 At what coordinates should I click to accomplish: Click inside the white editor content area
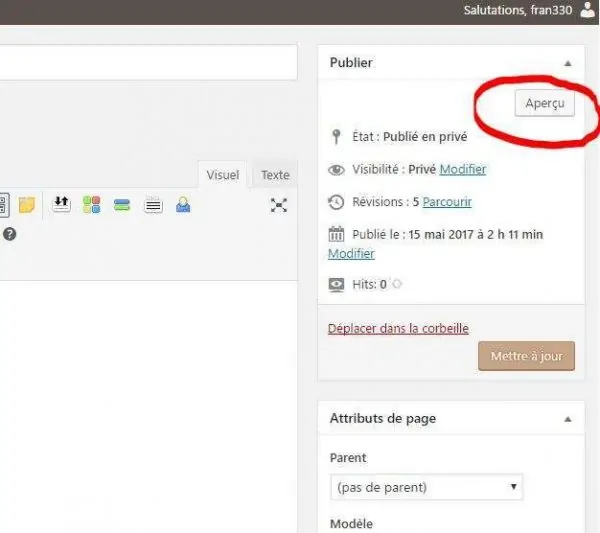coord(148,406)
